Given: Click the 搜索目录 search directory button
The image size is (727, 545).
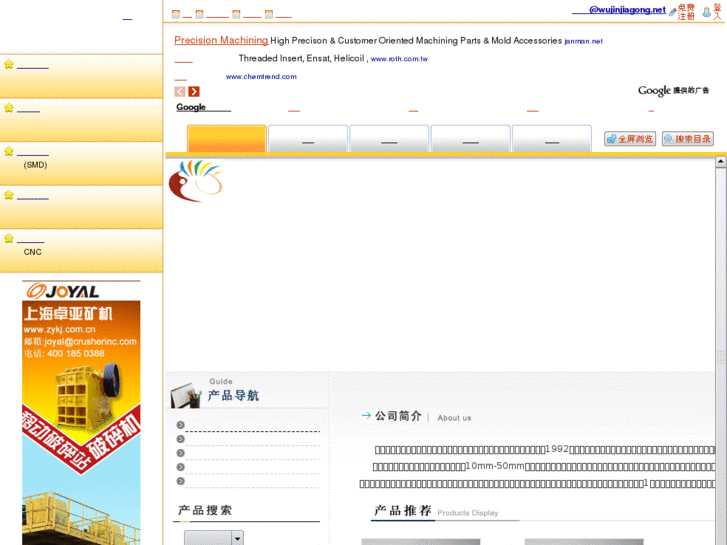Looking at the screenshot, I should 688,139.
